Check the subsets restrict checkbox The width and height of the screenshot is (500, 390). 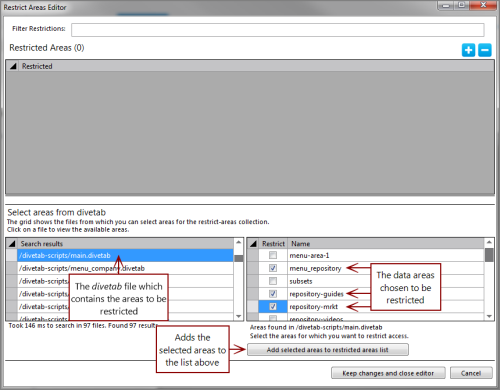[x=273, y=281]
